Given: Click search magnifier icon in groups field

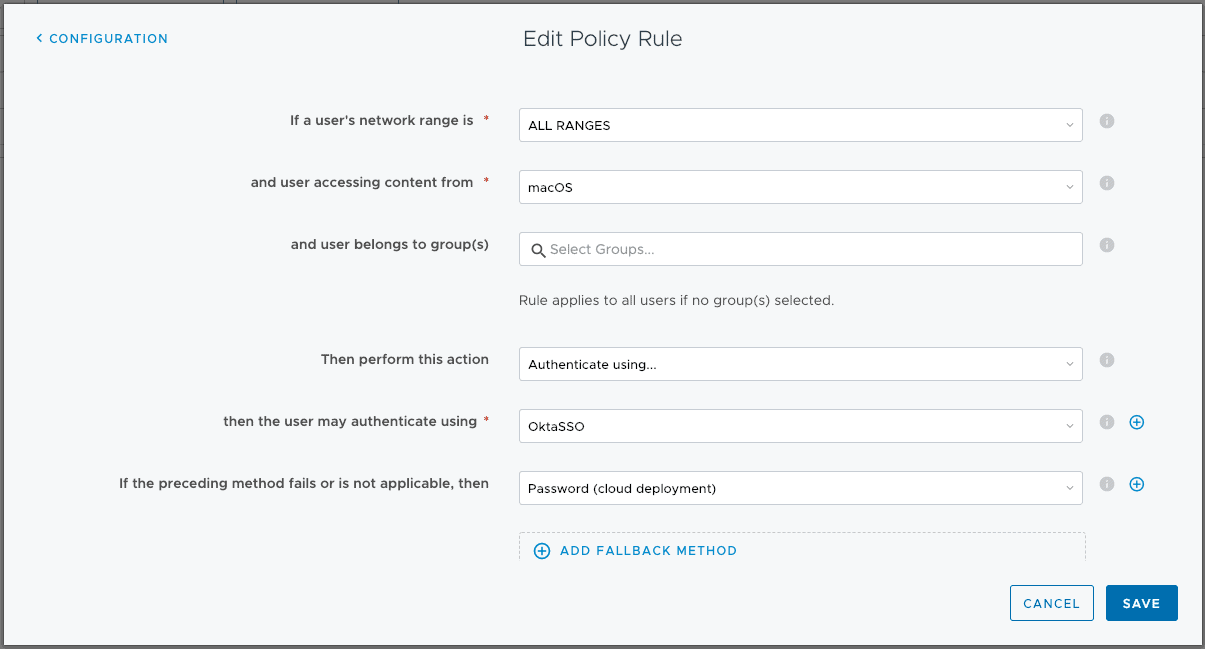Looking at the screenshot, I should (538, 250).
